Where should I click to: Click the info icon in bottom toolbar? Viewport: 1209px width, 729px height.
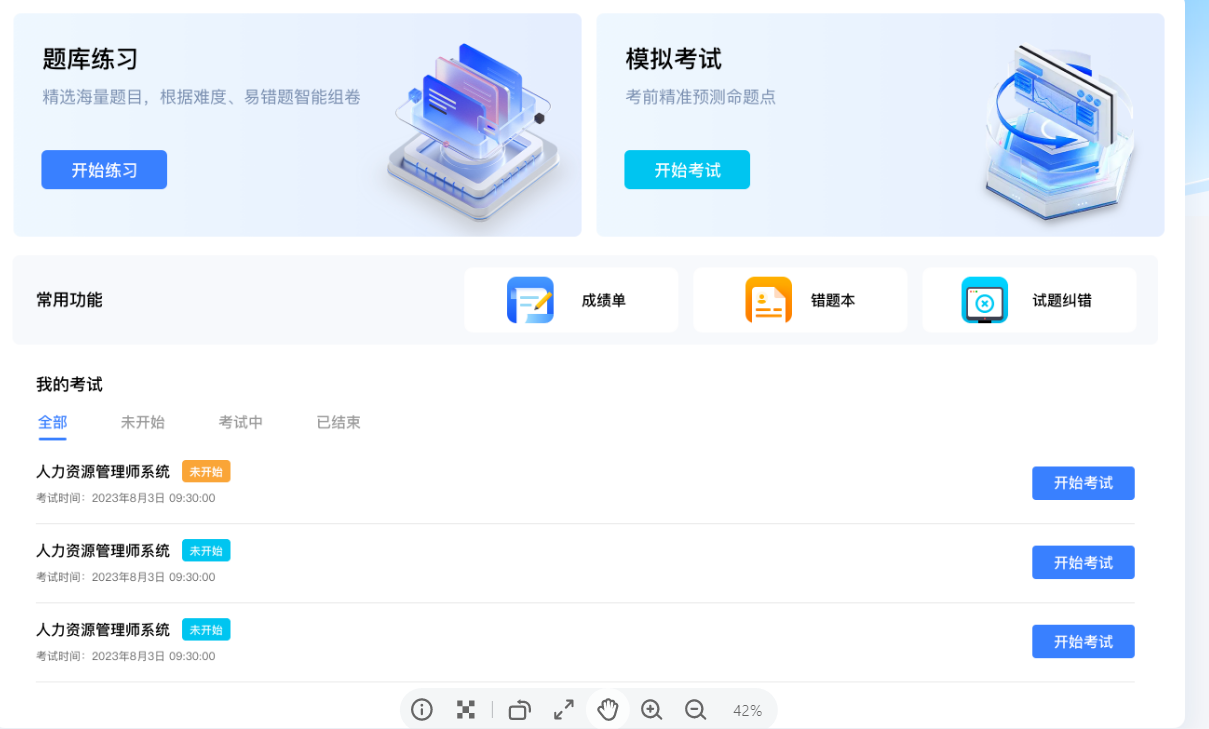(x=421, y=709)
